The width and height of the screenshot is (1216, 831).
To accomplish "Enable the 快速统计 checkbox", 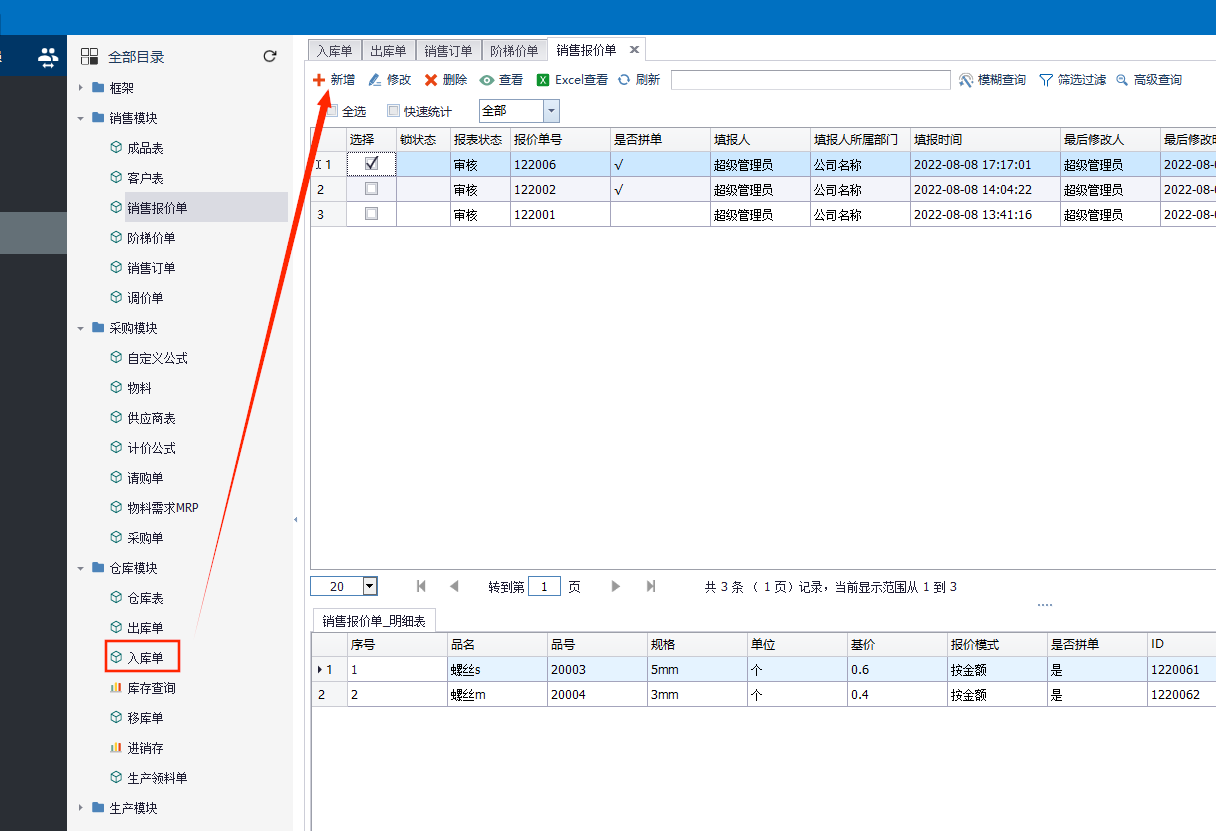I will coord(393,111).
